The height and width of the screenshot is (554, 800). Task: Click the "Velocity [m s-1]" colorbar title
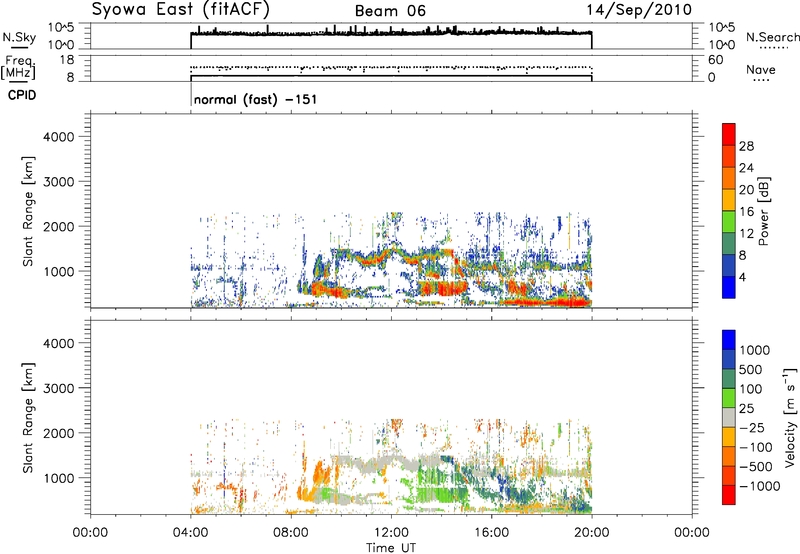pos(790,418)
